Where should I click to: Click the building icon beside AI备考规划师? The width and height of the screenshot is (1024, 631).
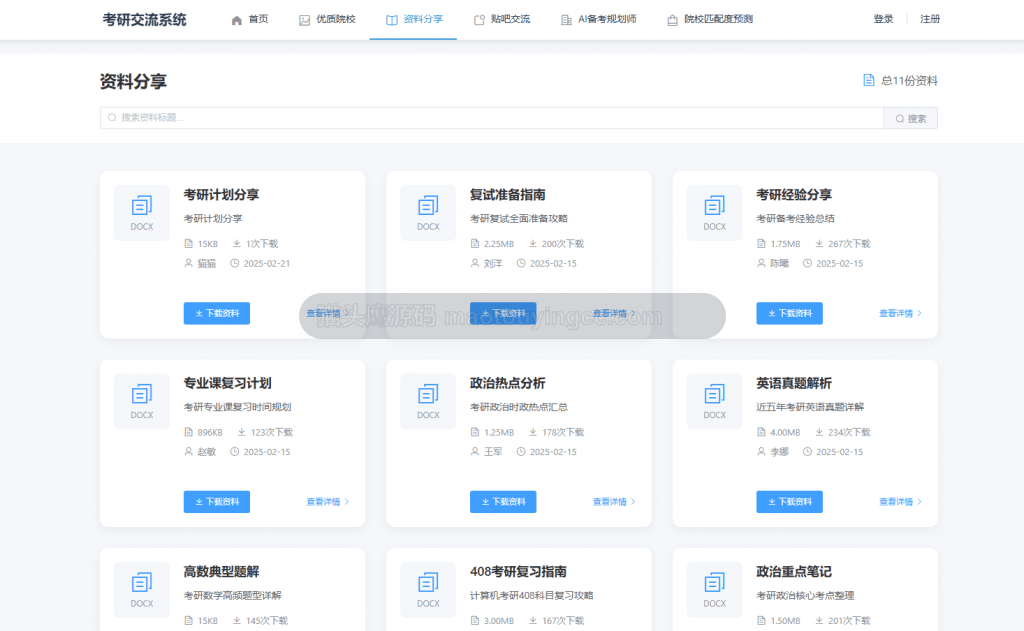tap(566, 20)
